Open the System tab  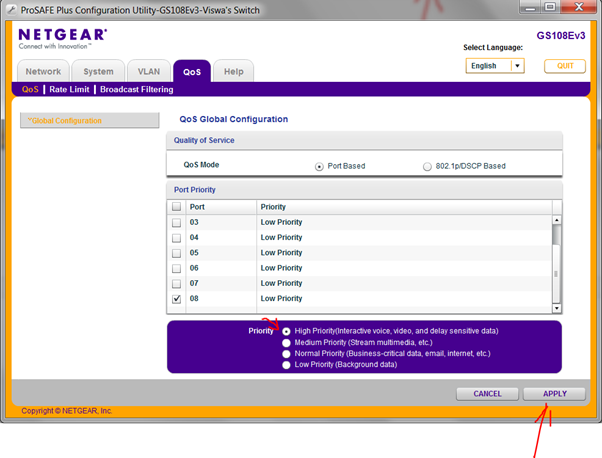tap(98, 71)
